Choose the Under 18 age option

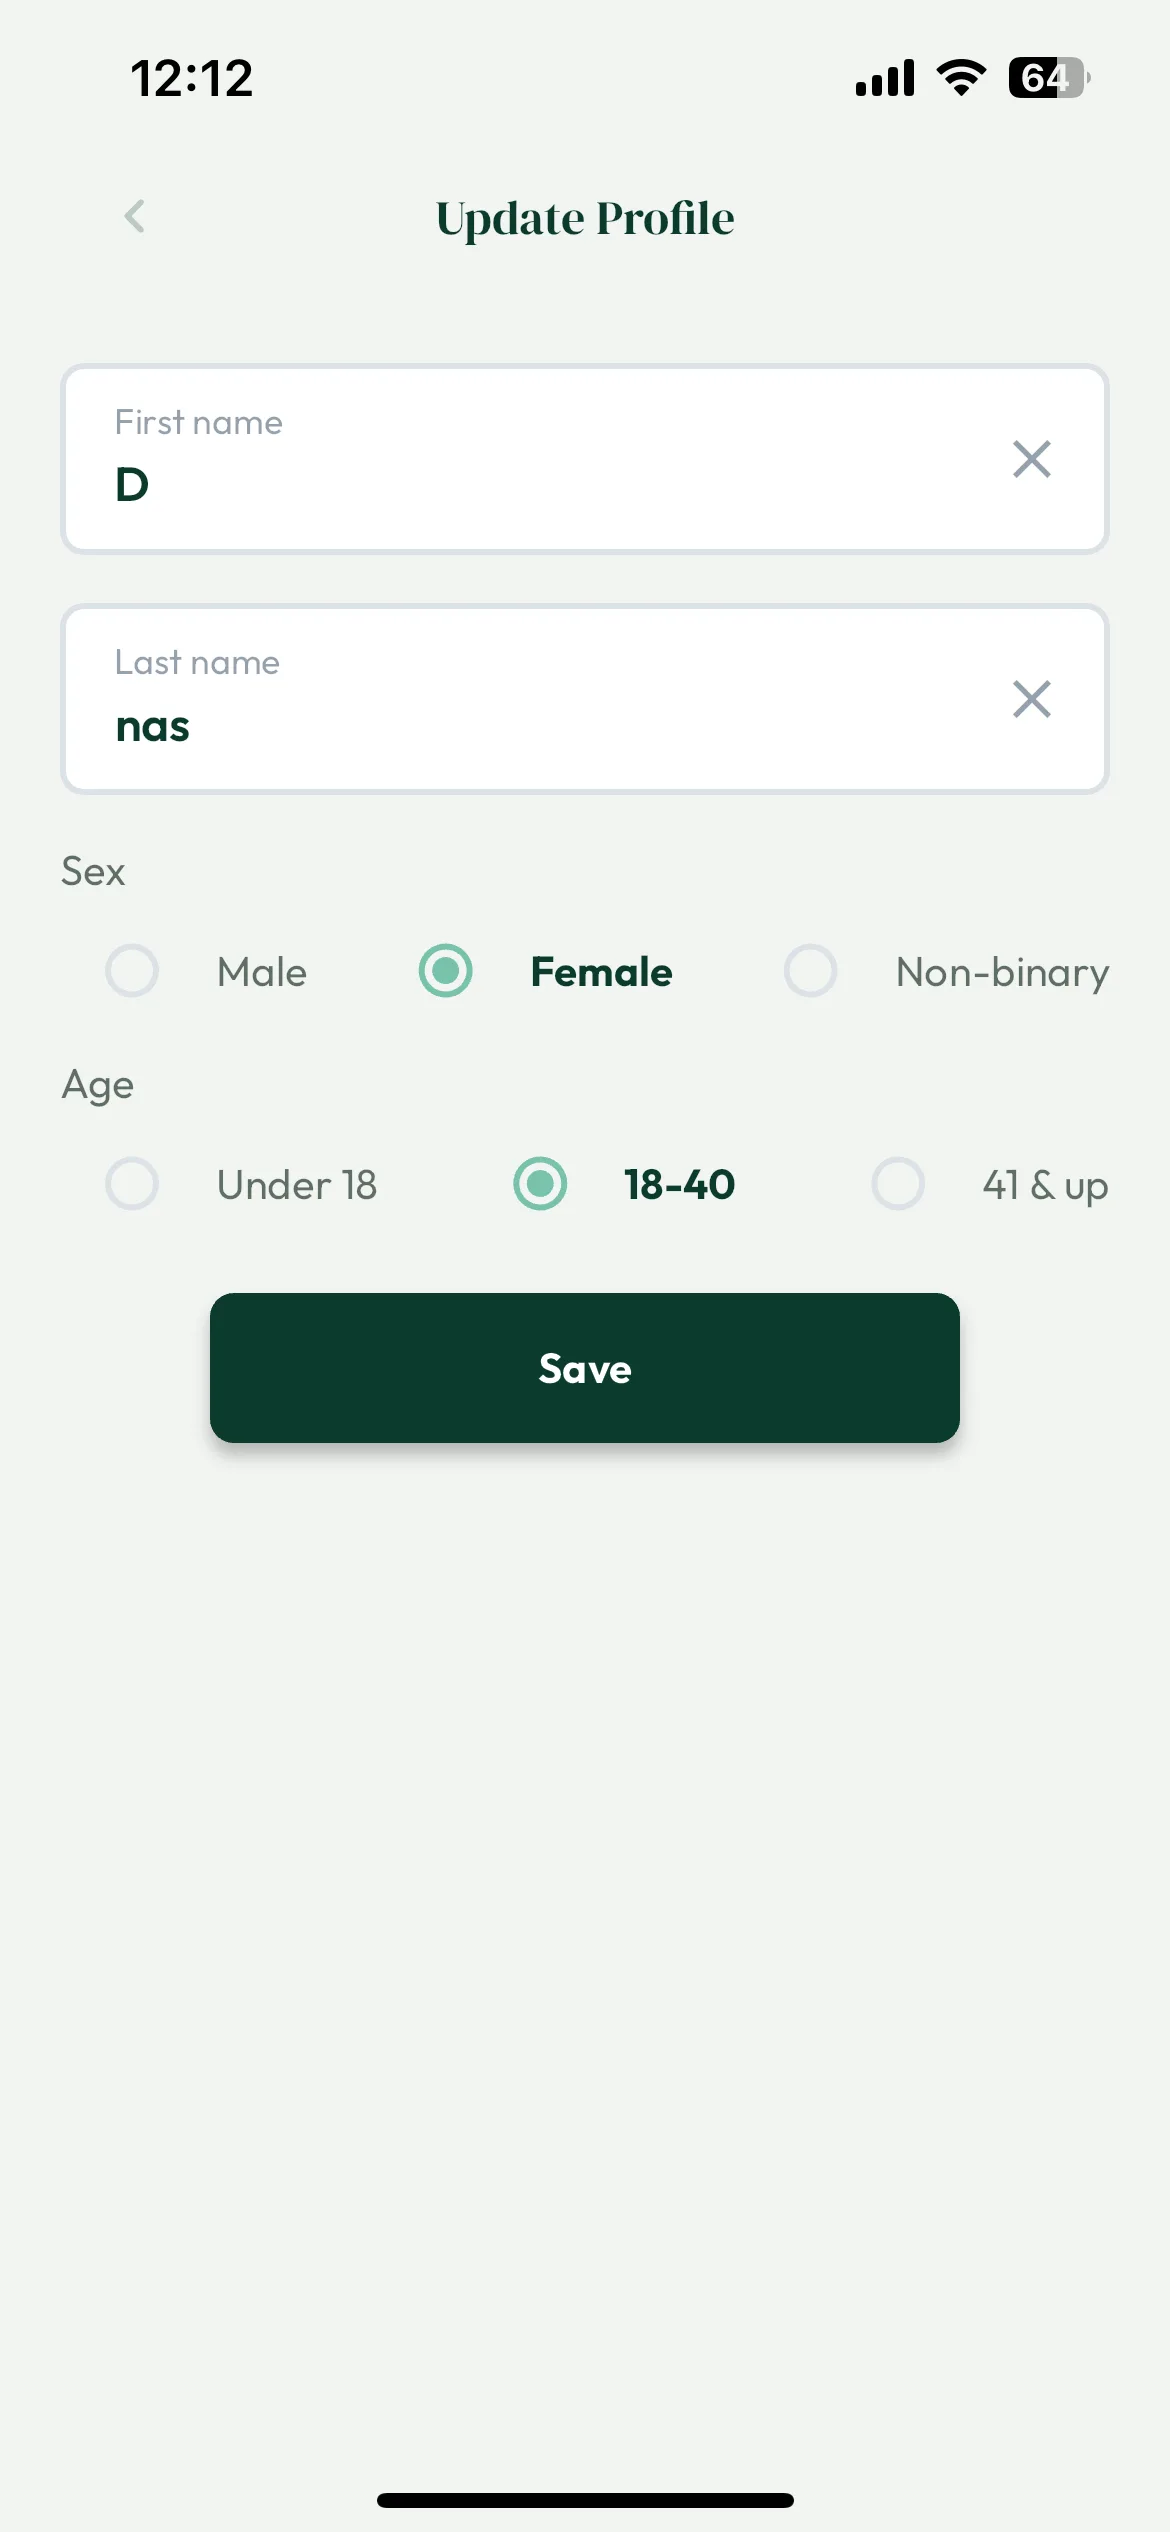tap(132, 1184)
